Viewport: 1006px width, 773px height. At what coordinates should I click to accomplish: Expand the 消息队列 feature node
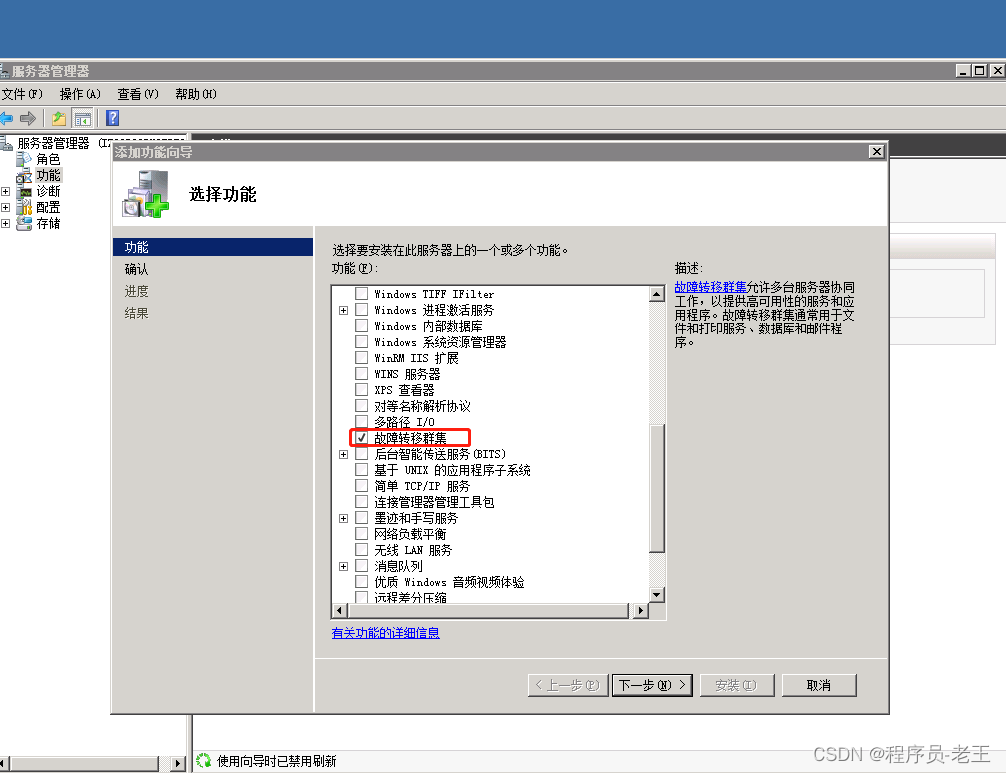(x=344, y=566)
